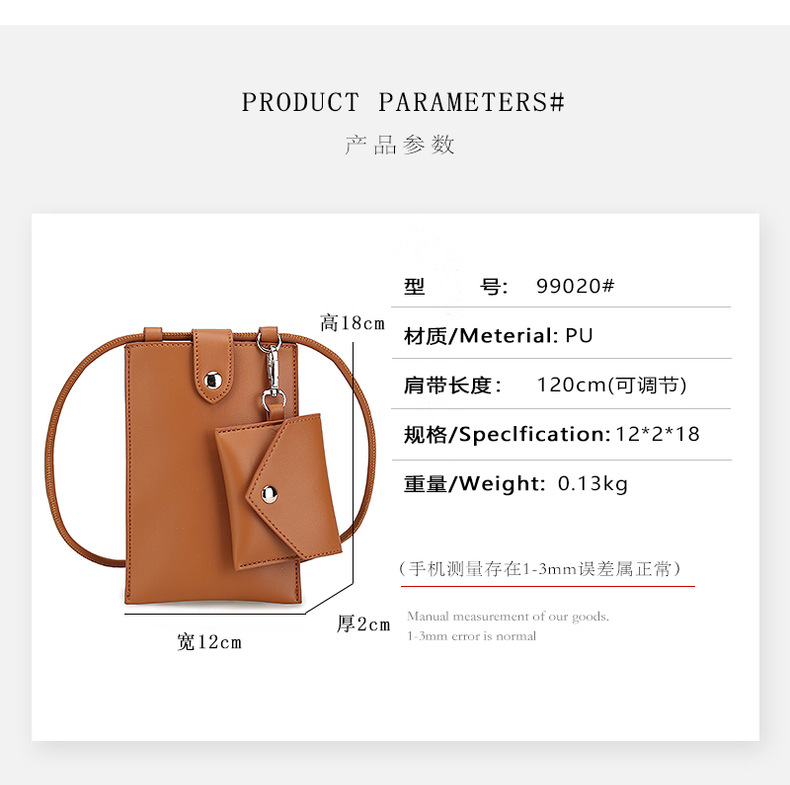Click the 厚2cm thickness label
This screenshot has width=790, height=785.
click(364, 624)
